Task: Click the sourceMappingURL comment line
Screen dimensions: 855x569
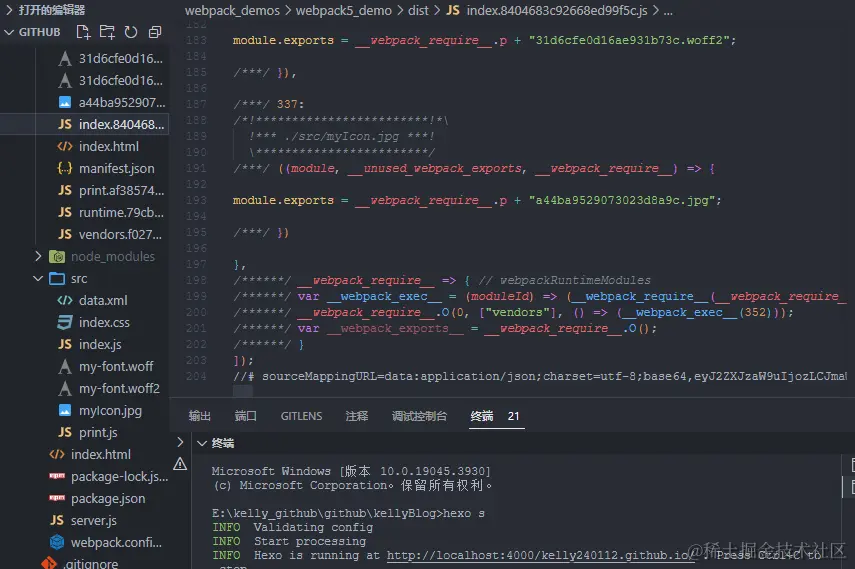Action: (x=540, y=376)
